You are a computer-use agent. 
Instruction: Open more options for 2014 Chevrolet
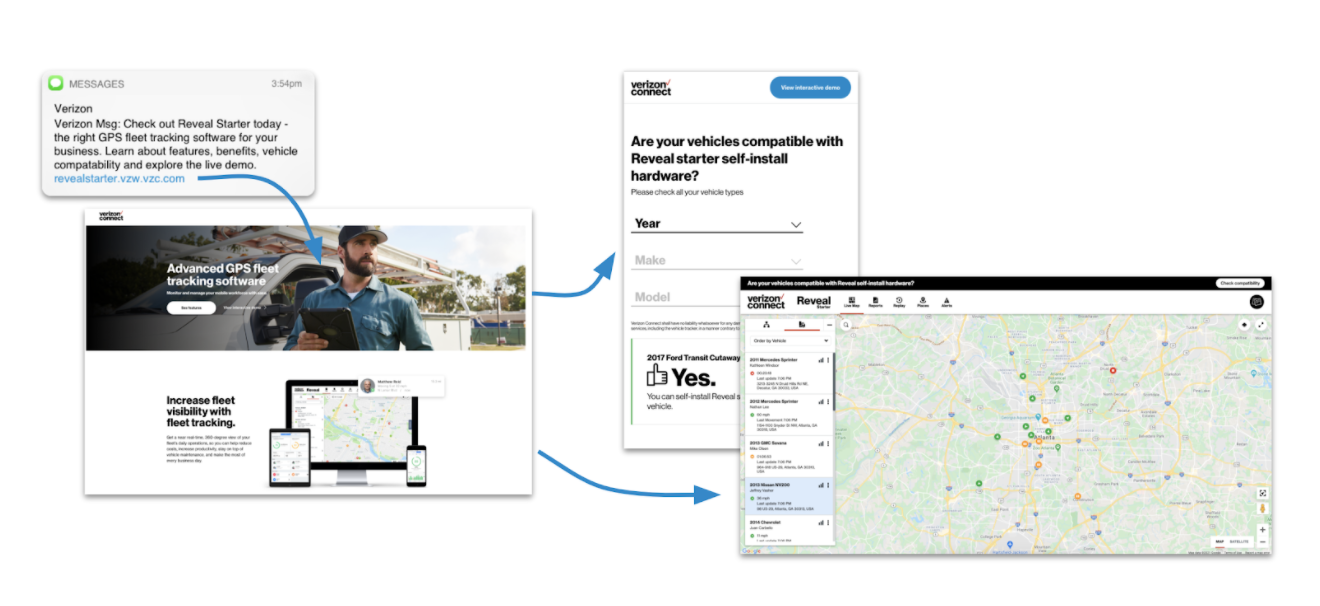point(828,523)
